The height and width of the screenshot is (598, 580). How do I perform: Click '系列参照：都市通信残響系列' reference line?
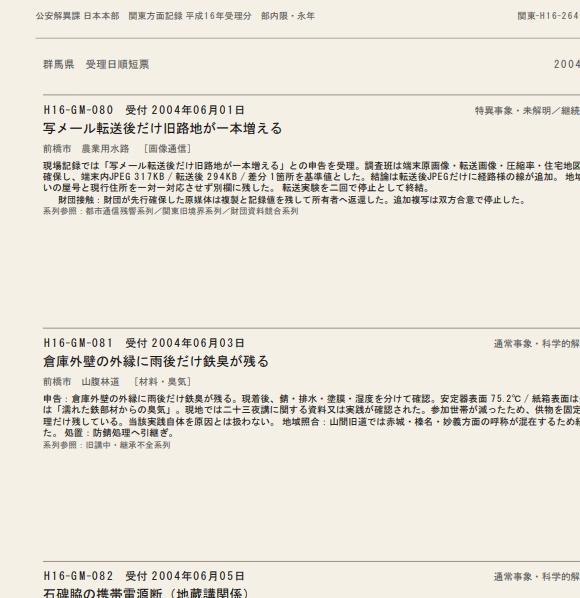pos(170,211)
